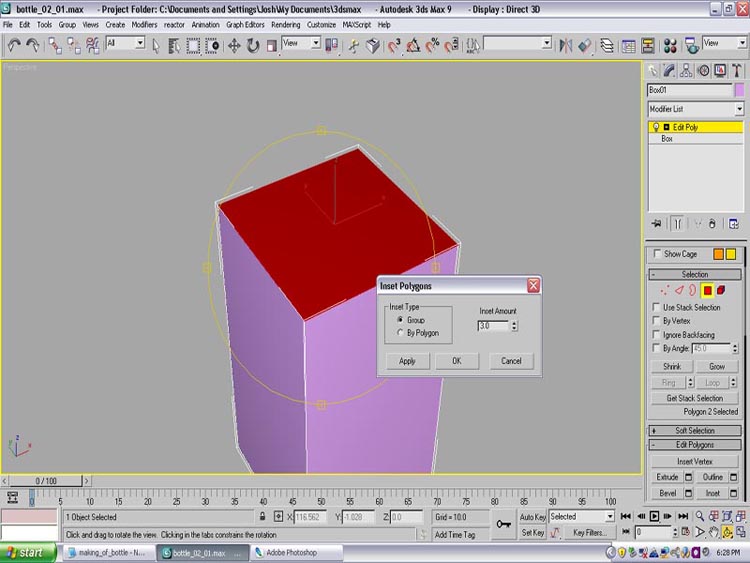The width and height of the screenshot is (750, 563).
Task: Expand the Soft Selection rollout
Action: coord(695,430)
